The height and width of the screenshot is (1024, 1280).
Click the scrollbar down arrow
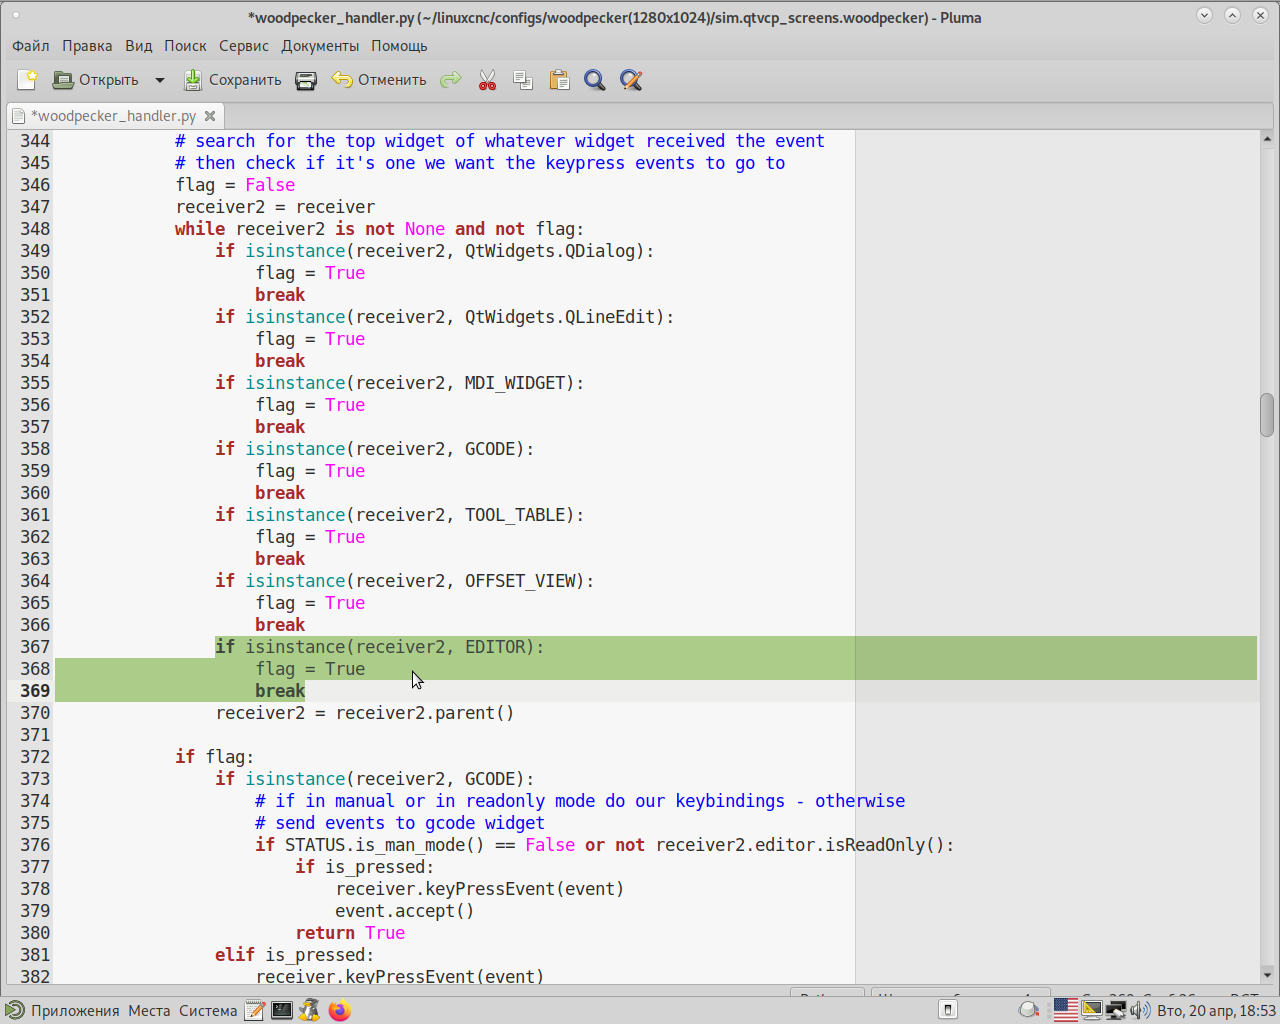point(1267,975)
